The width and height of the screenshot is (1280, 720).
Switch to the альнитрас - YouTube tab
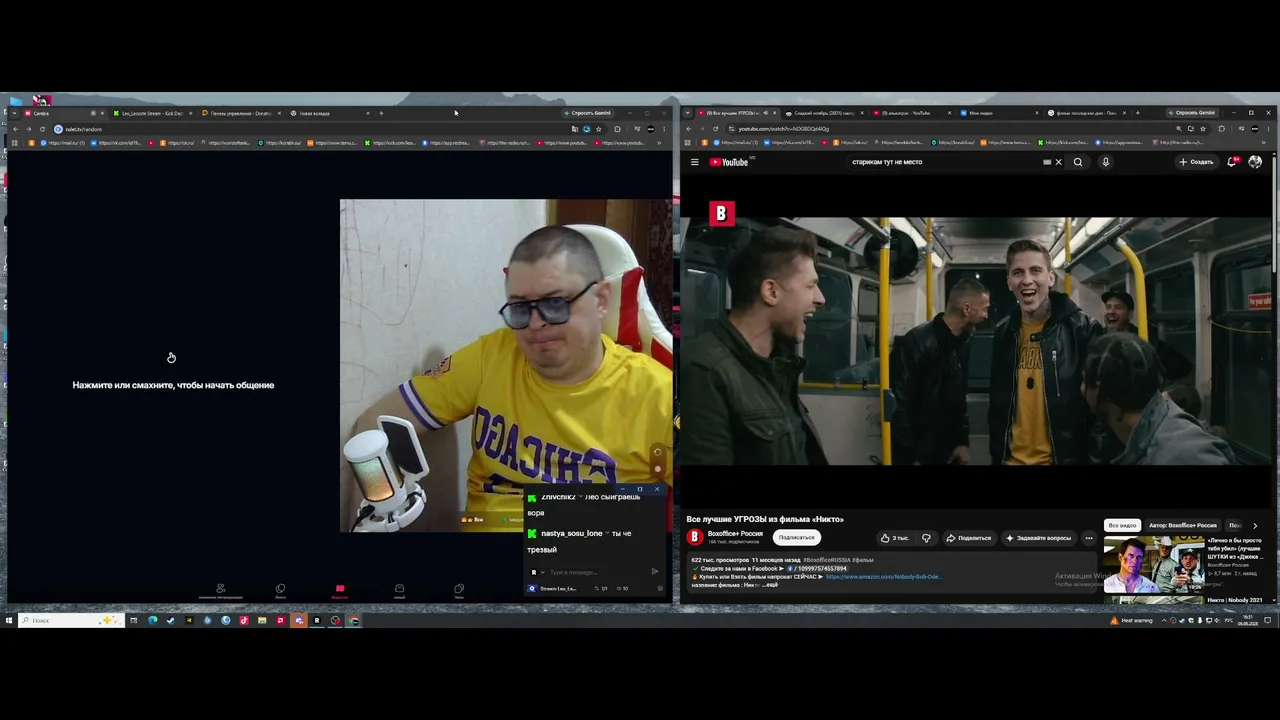click(x=911, y=113)
